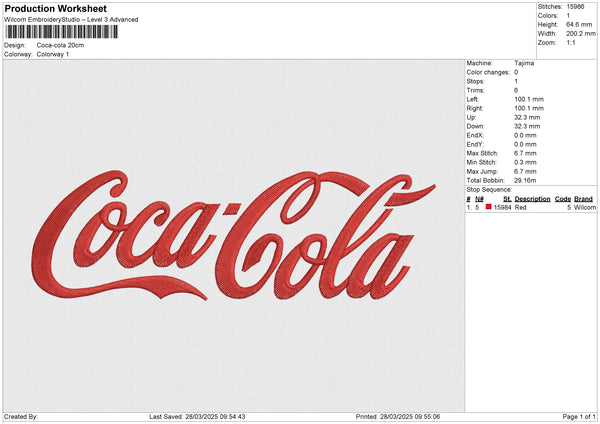Click the 'EndY:' label
The width and height of the screenshot is (600, 424).
475,144
